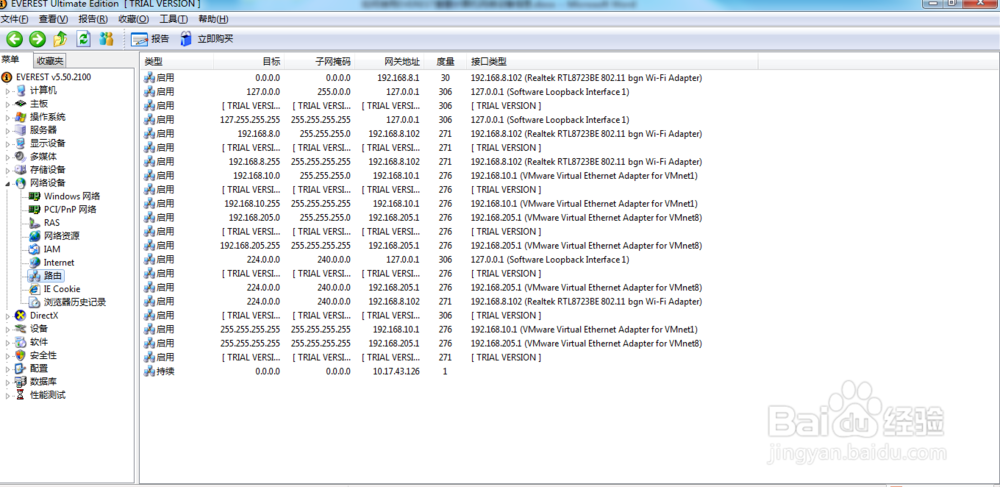The image size is (1000, 487).
Task: Click the 操作系统 Windows flag icon
Action: (20, 117)
